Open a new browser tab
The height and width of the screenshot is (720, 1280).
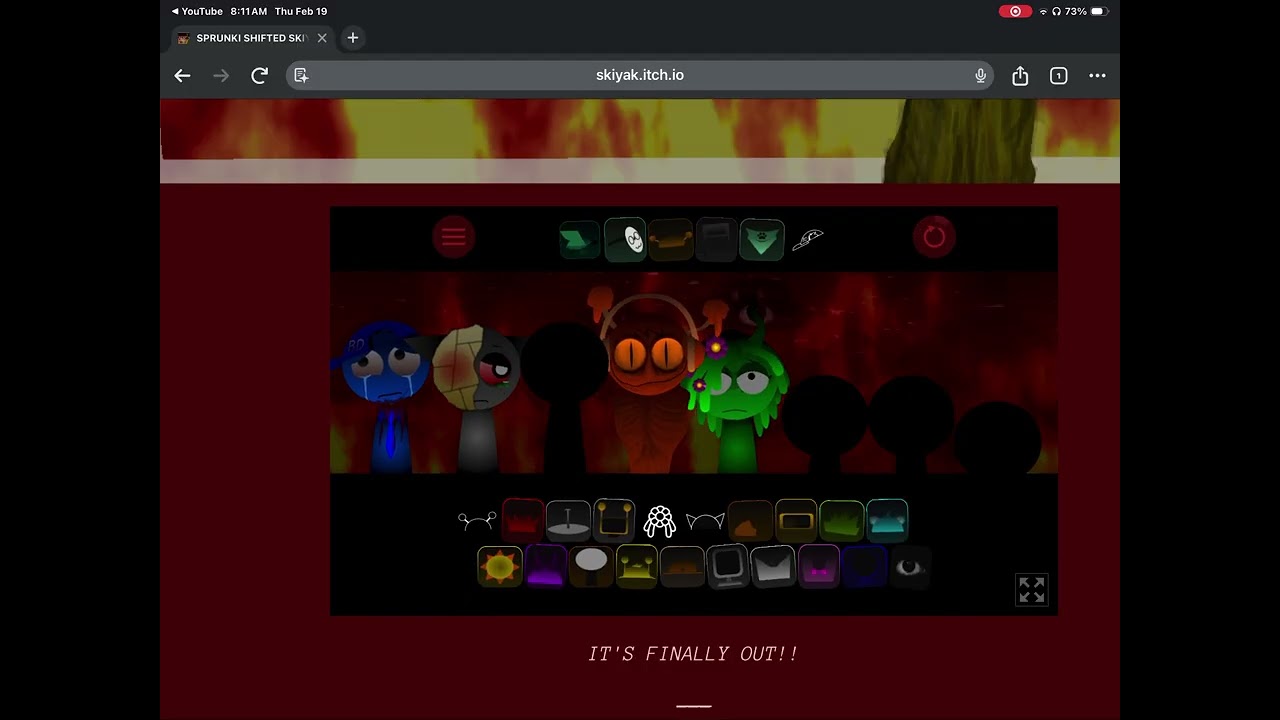[x=352, y=38]
